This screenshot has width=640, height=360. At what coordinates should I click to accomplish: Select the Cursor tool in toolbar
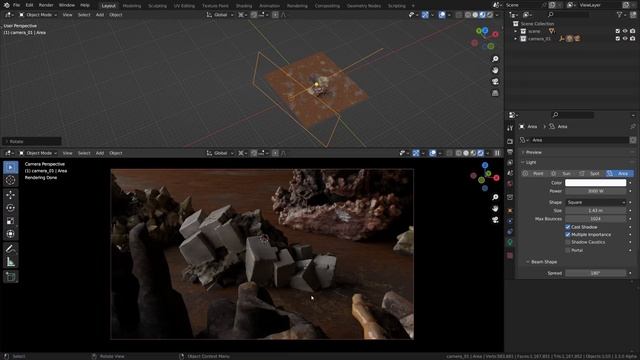pos(11,180)
